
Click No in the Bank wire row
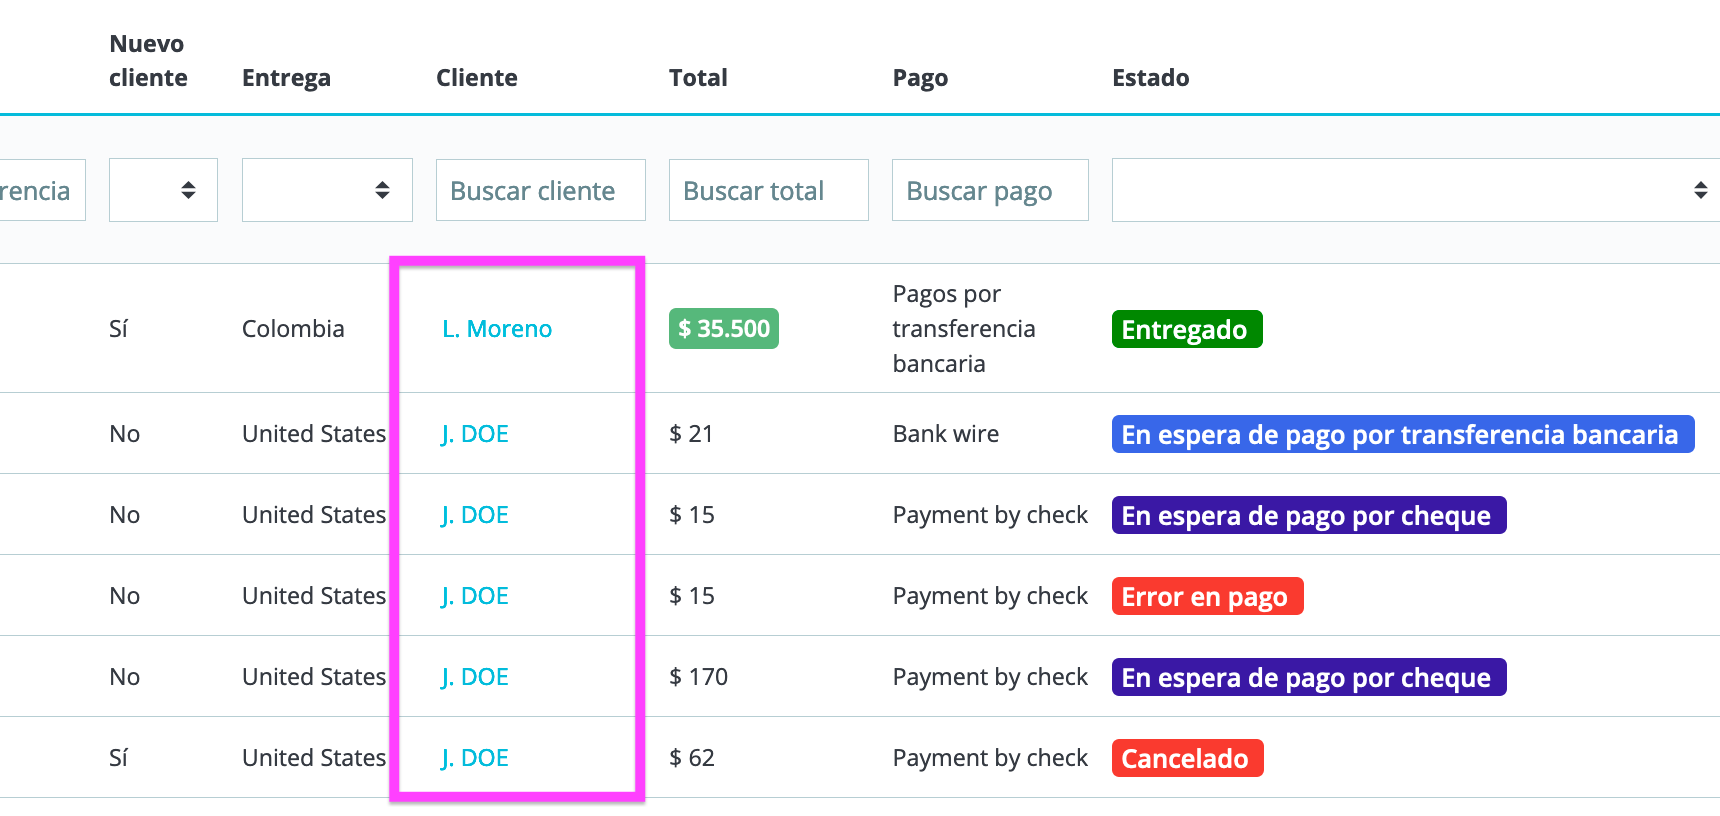(125, 434)
